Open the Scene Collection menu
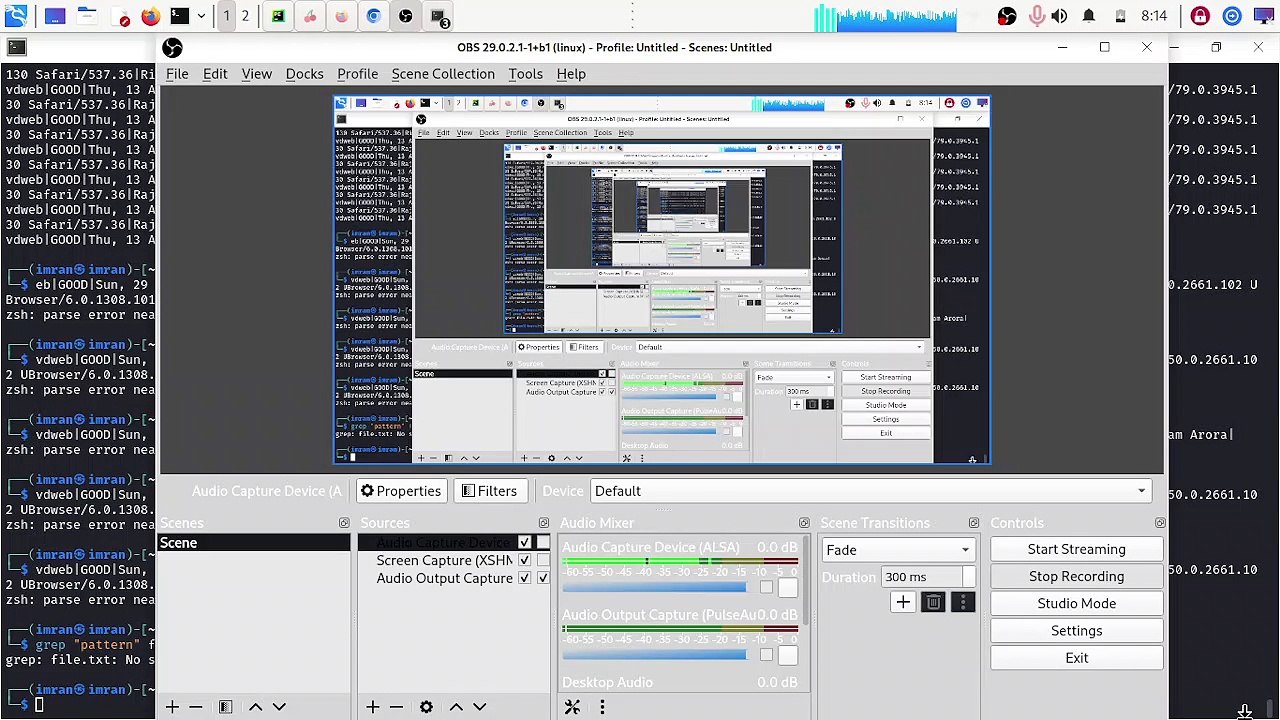1280x720 pixels. pyautogui.click(x=443, y=74)
